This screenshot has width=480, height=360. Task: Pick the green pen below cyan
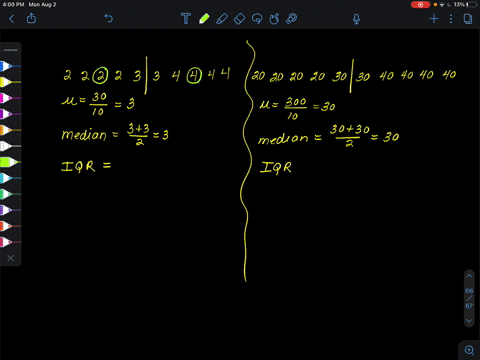point(10,194)
